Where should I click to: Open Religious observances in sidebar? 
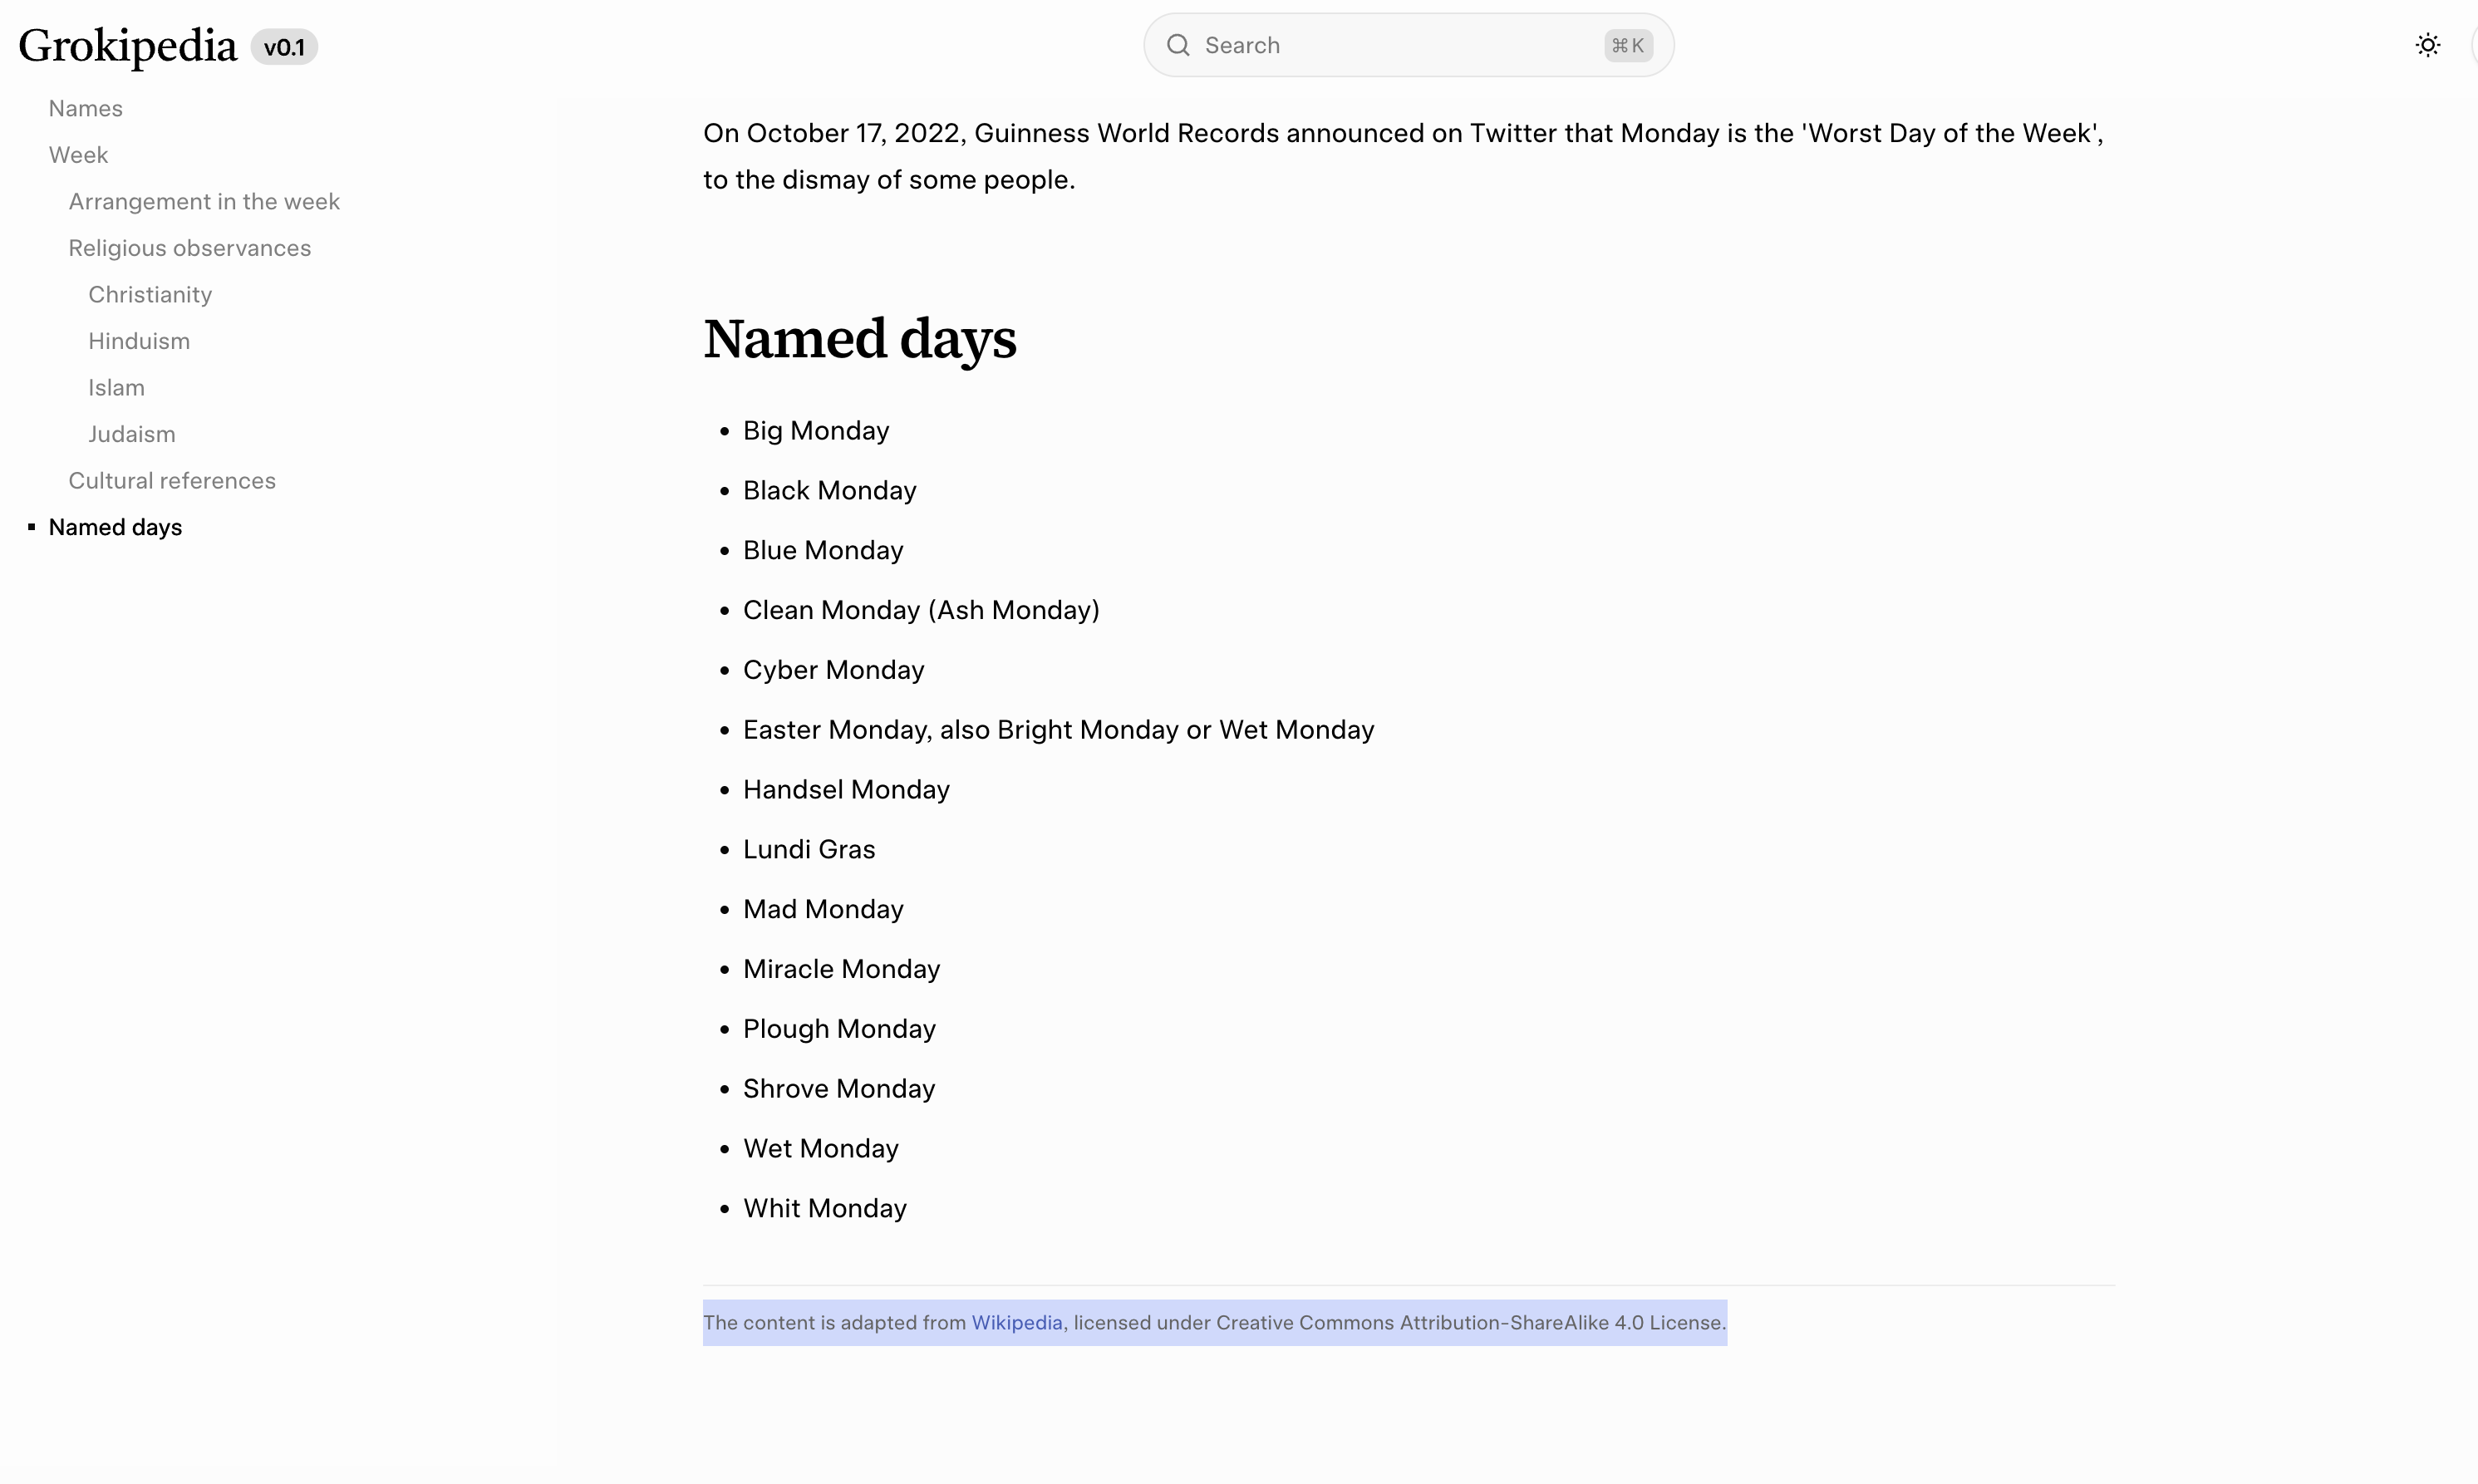(189, 248)
